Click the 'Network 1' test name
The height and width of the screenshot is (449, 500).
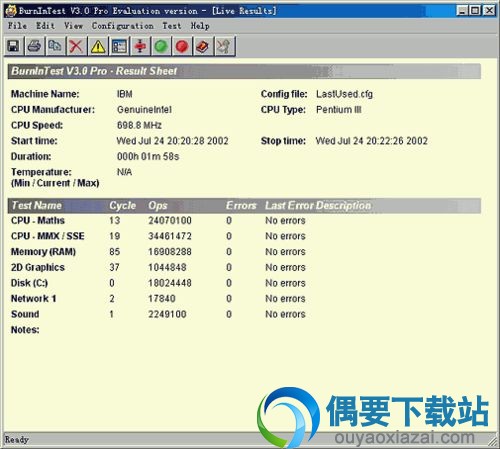(33, 298)
